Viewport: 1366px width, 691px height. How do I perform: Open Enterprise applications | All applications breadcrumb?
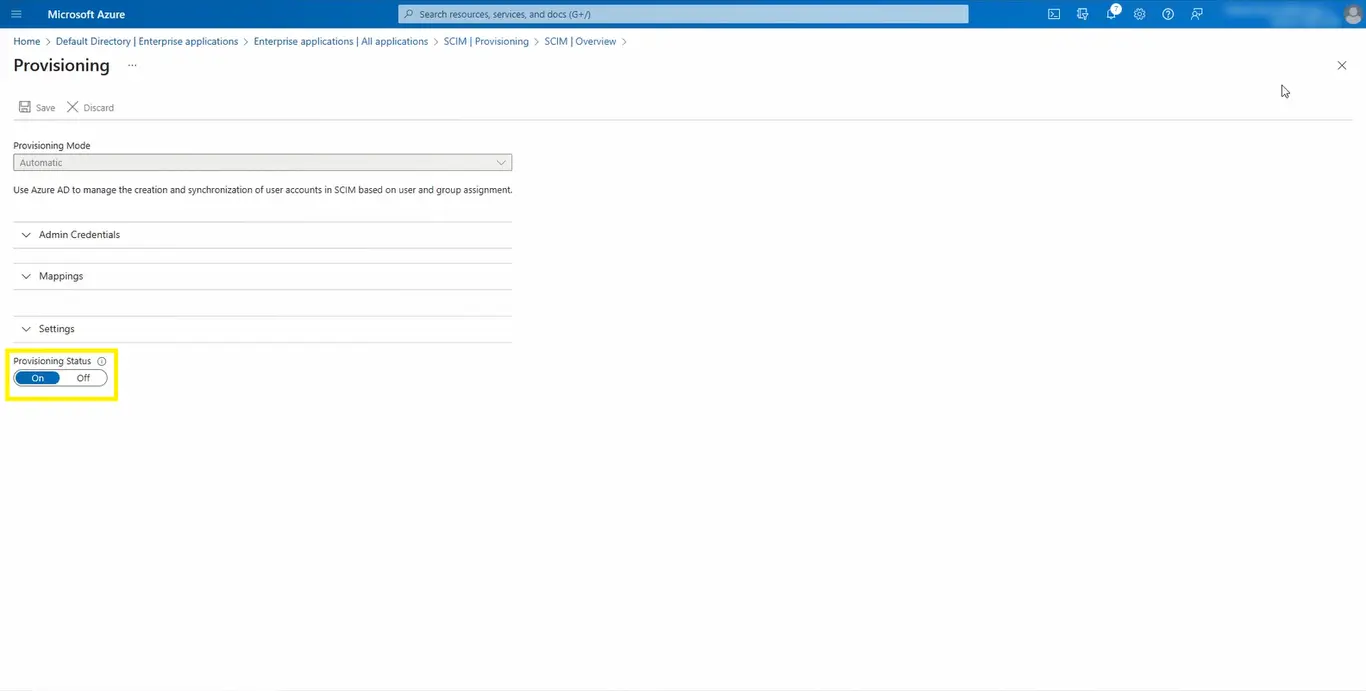pyautogui.click(x=341, y=41)
